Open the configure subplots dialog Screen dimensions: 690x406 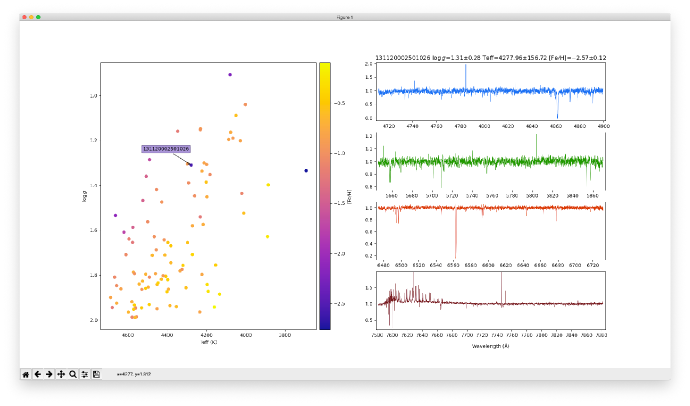point(85,373)
